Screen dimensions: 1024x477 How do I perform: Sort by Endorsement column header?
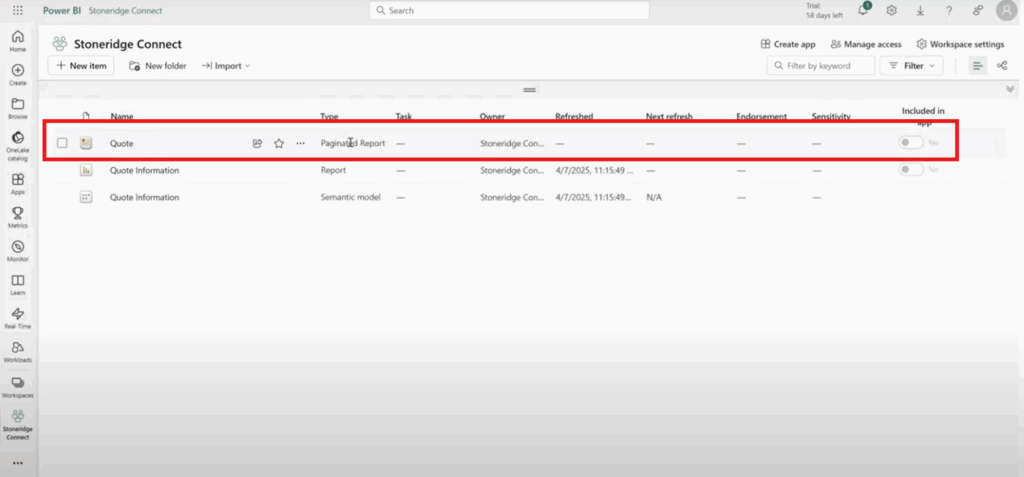[761, 116]
